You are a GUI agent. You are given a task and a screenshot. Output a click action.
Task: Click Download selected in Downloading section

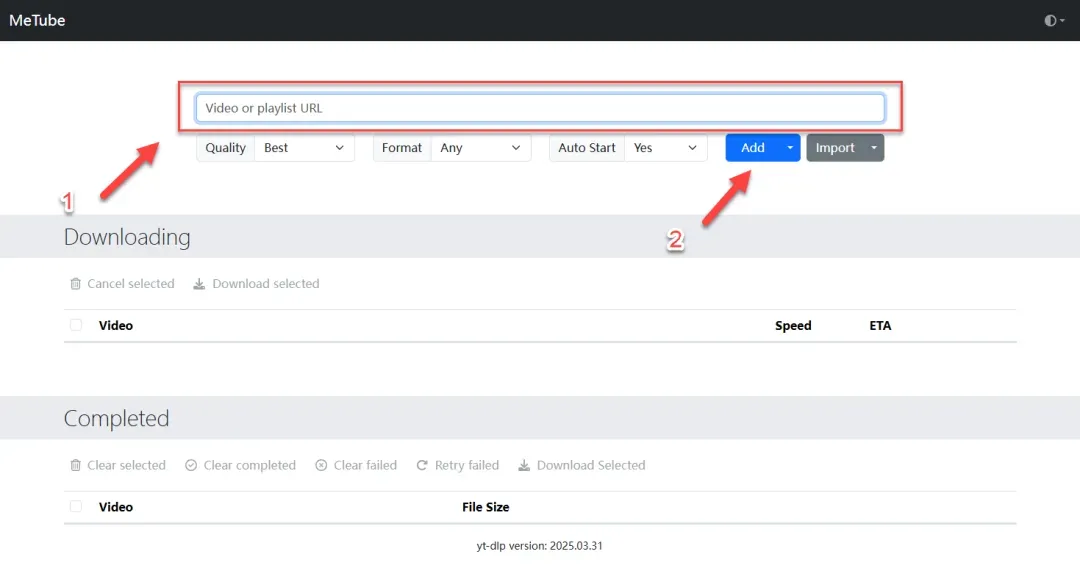click(x=256, y=284)
